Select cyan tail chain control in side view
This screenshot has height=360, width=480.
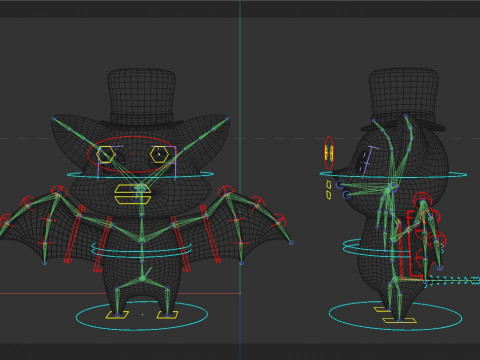(453, 281)
